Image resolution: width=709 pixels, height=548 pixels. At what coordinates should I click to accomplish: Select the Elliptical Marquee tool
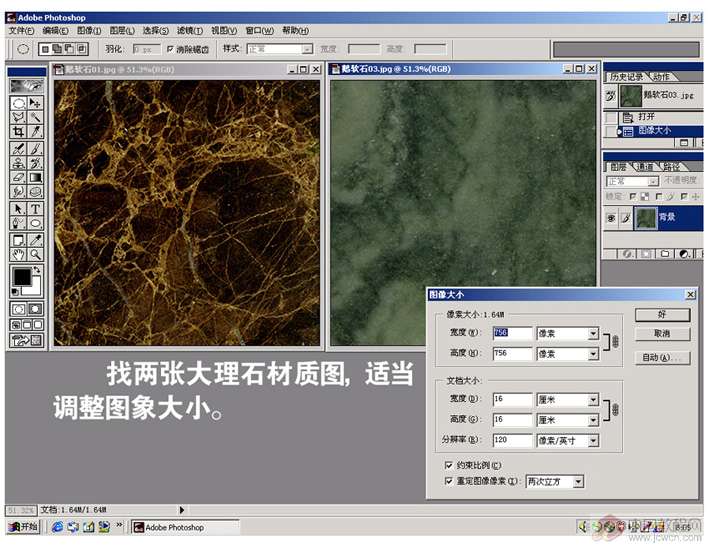coord(19,104)
